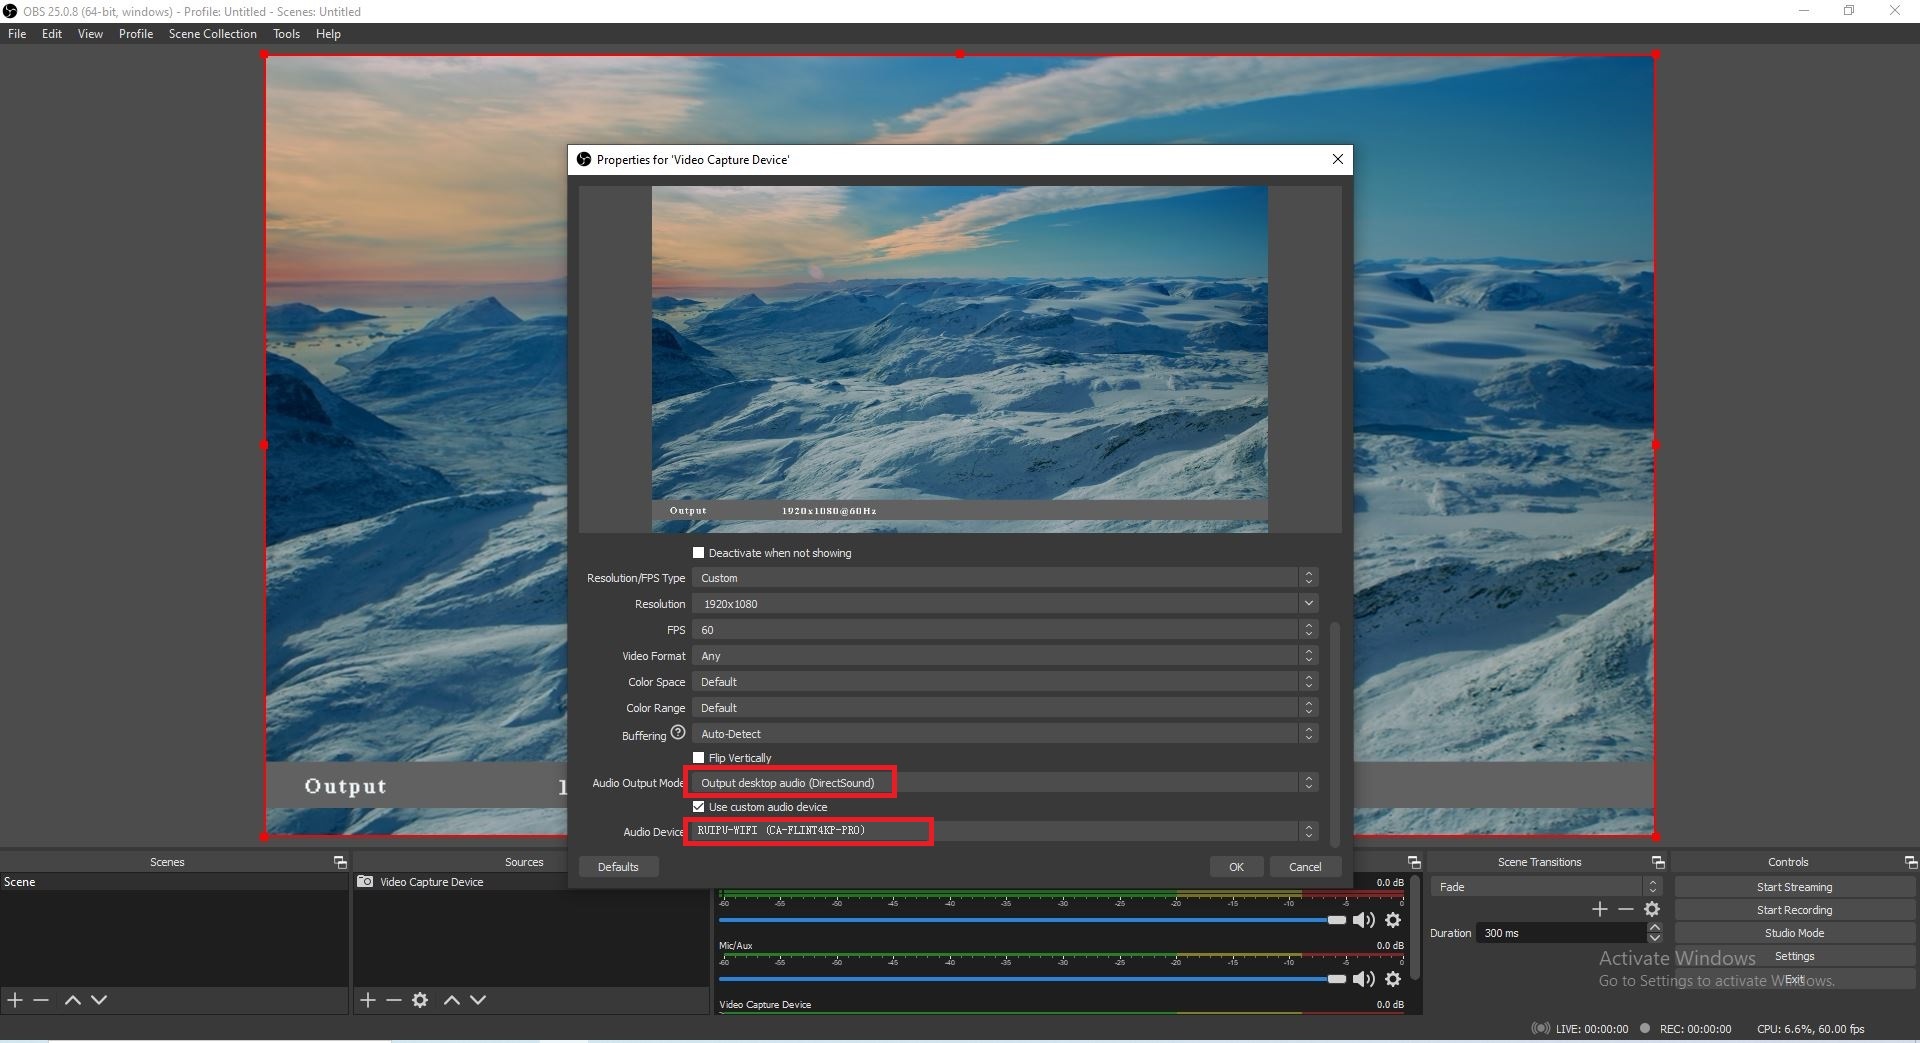Open Audio Output Mode dropdown

1005,783
